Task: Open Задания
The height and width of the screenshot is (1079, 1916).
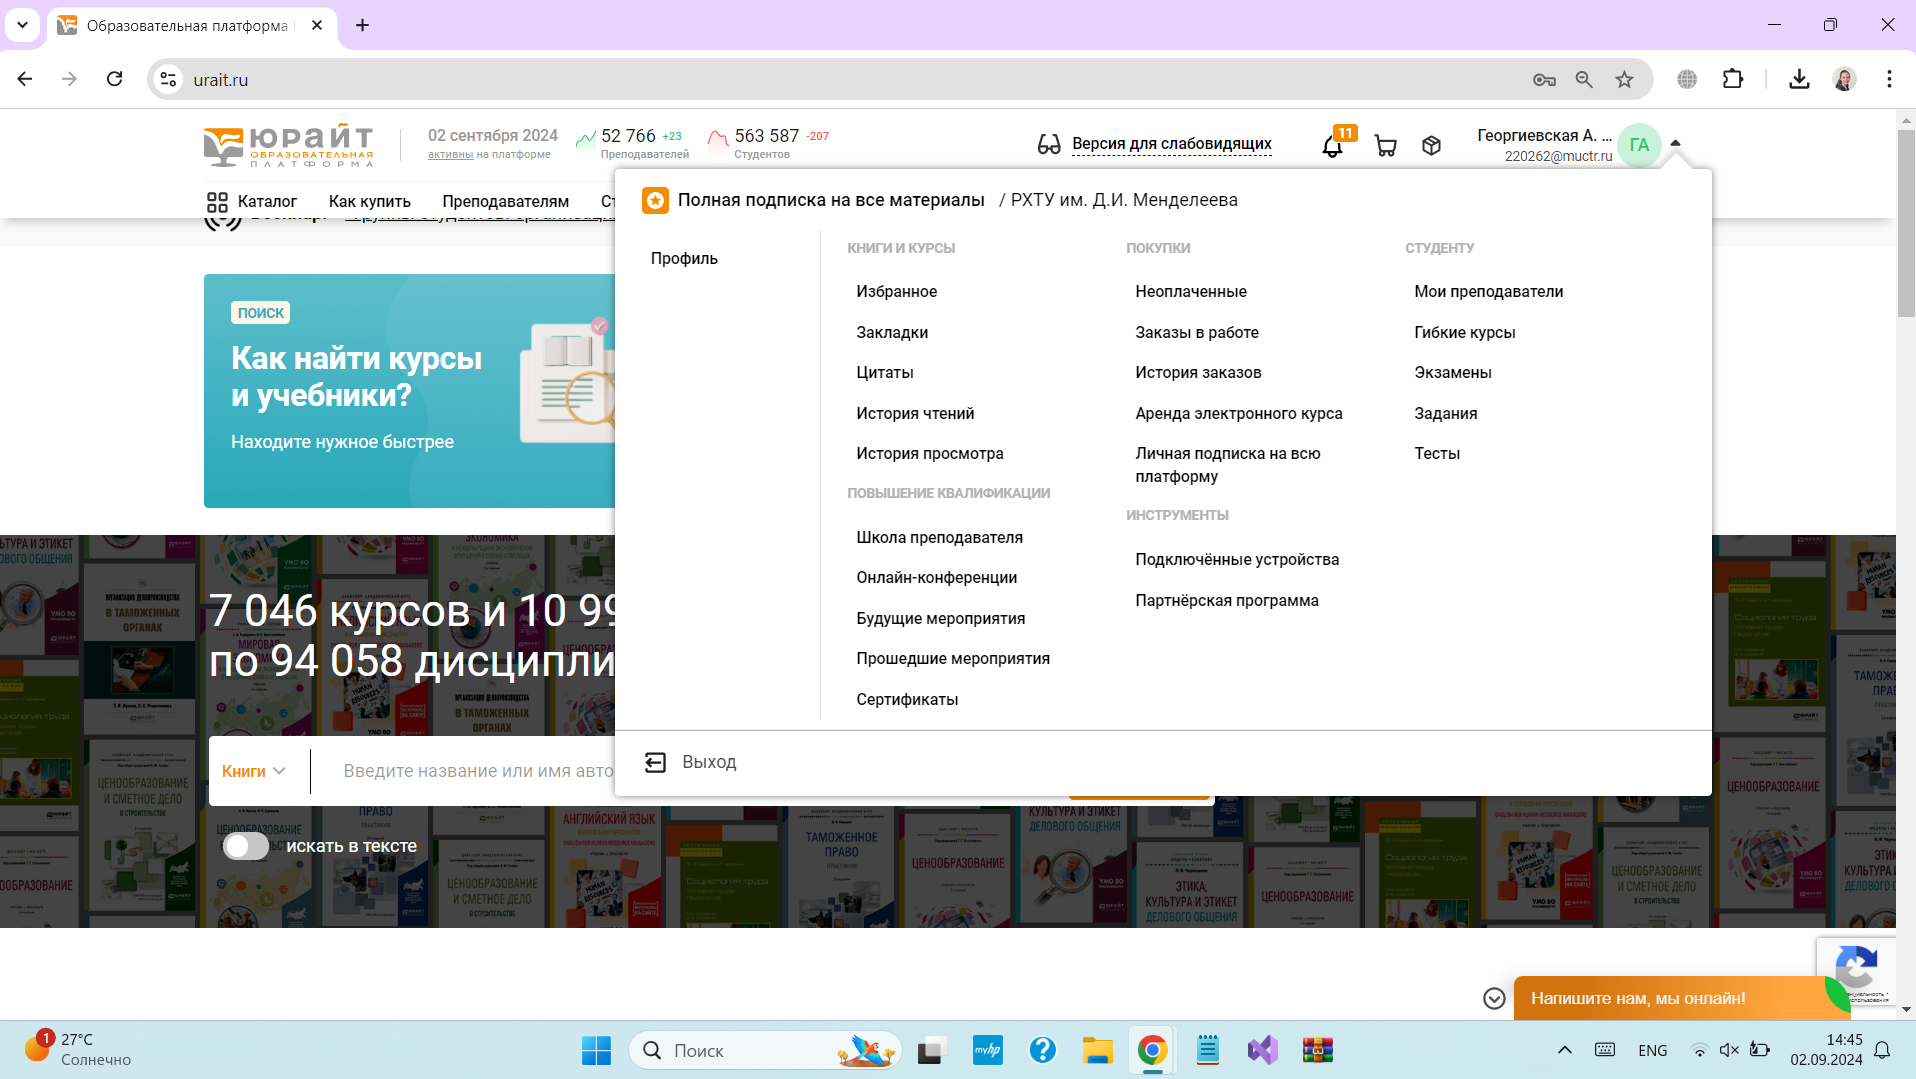Action: pos(1445,413)
